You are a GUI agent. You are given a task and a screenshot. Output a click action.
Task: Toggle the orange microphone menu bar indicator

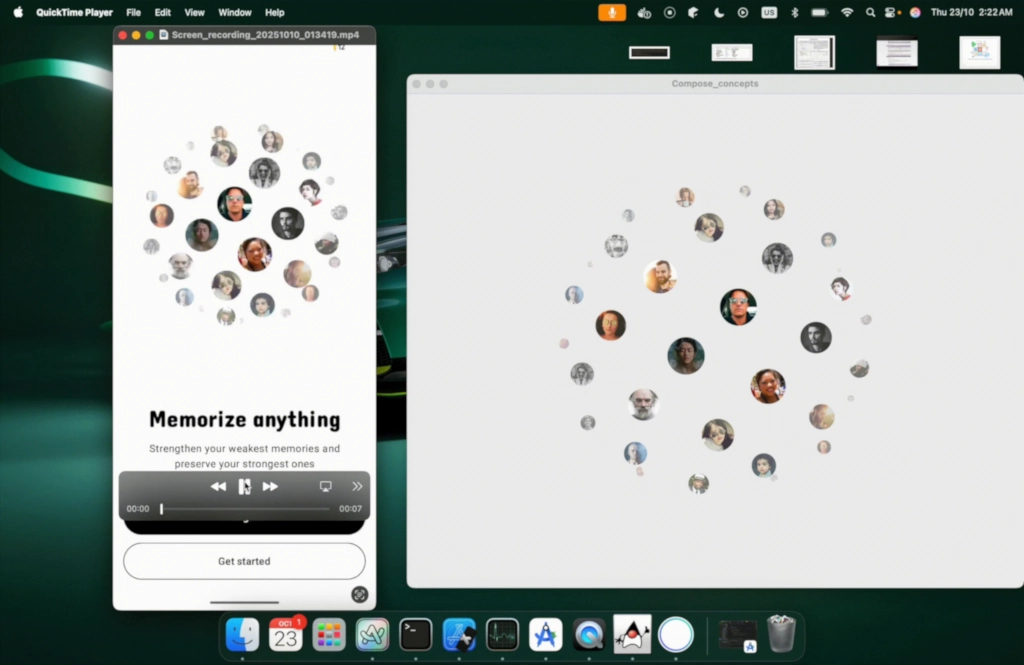(612, 12)
